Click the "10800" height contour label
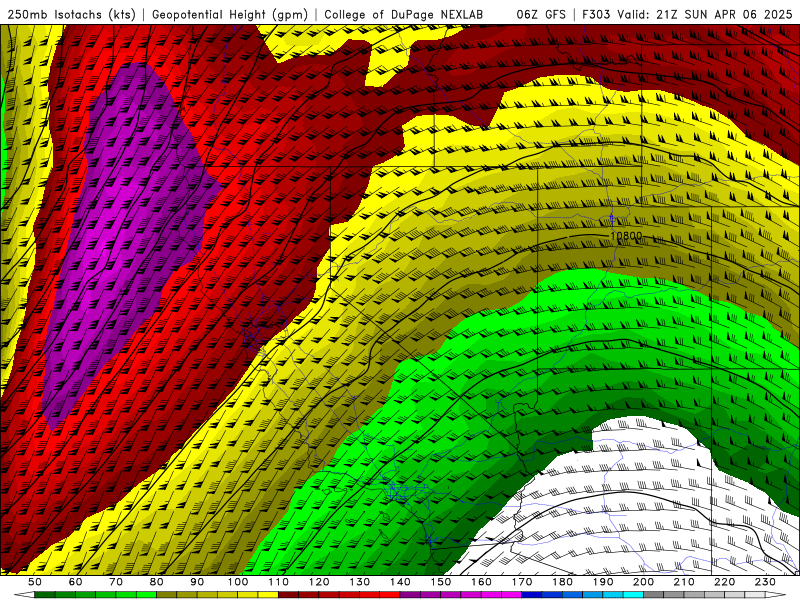This screenshot has width=800, height=600. click(626, 236)
